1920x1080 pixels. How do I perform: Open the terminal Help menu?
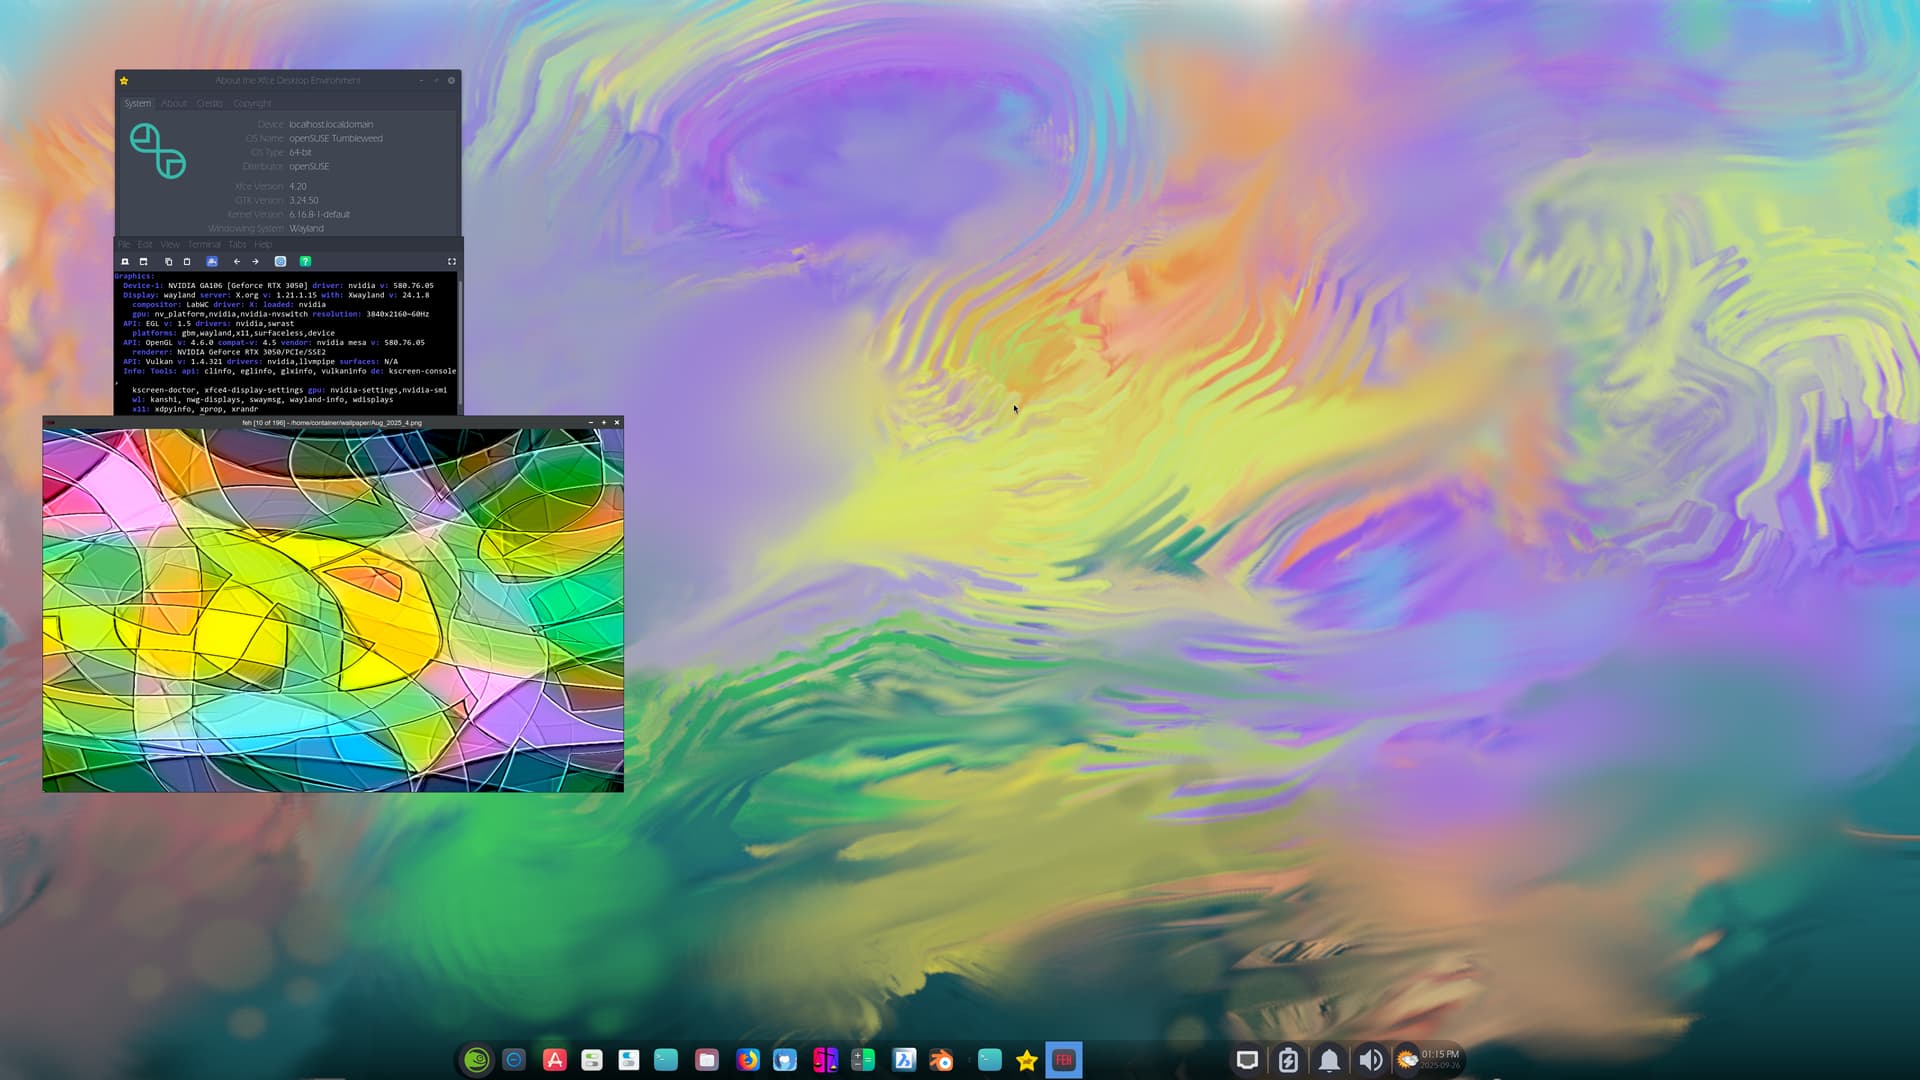coord(263,244)
